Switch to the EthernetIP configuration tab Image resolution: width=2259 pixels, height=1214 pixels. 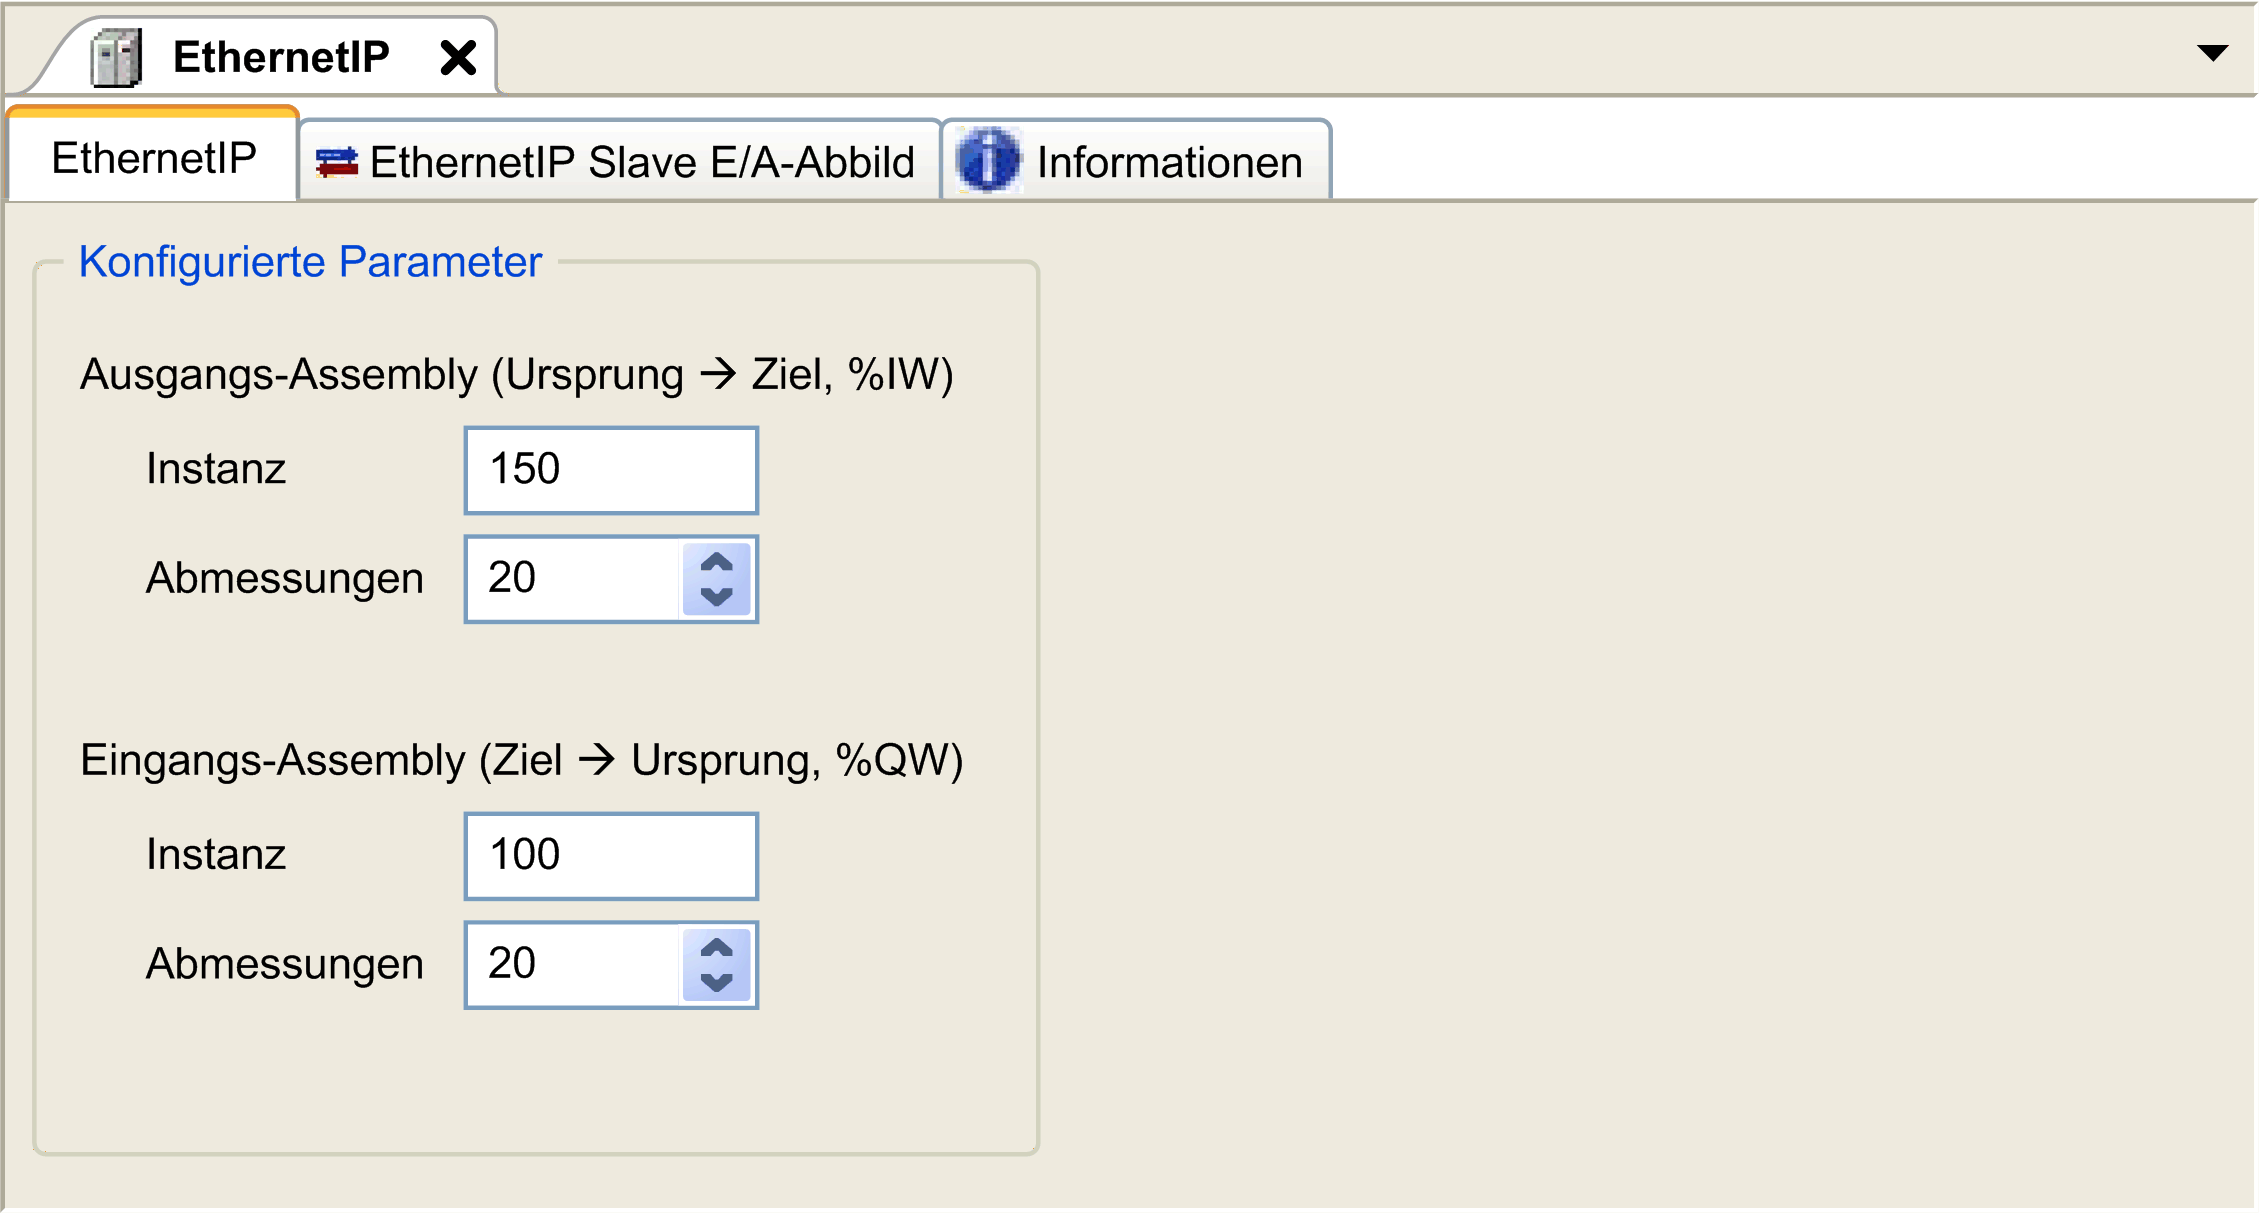[x=154, y=159]
